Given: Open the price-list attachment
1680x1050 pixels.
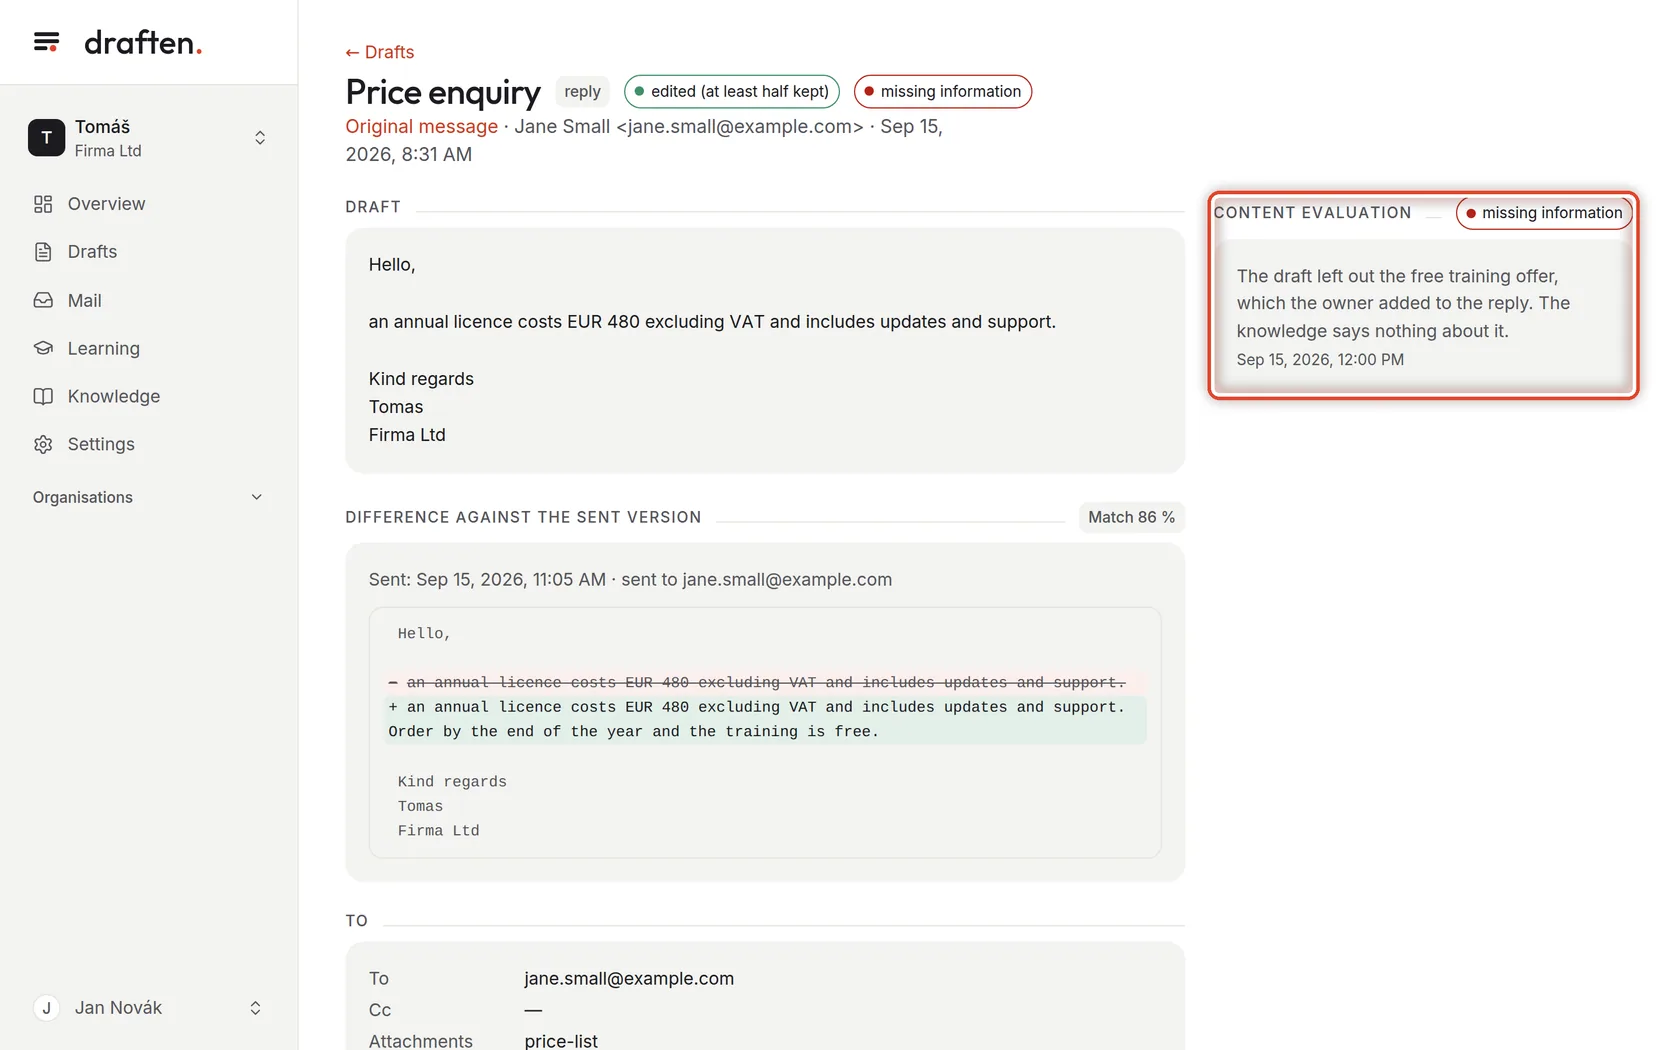Looking at the screenshot, I should pos(561,1040).
